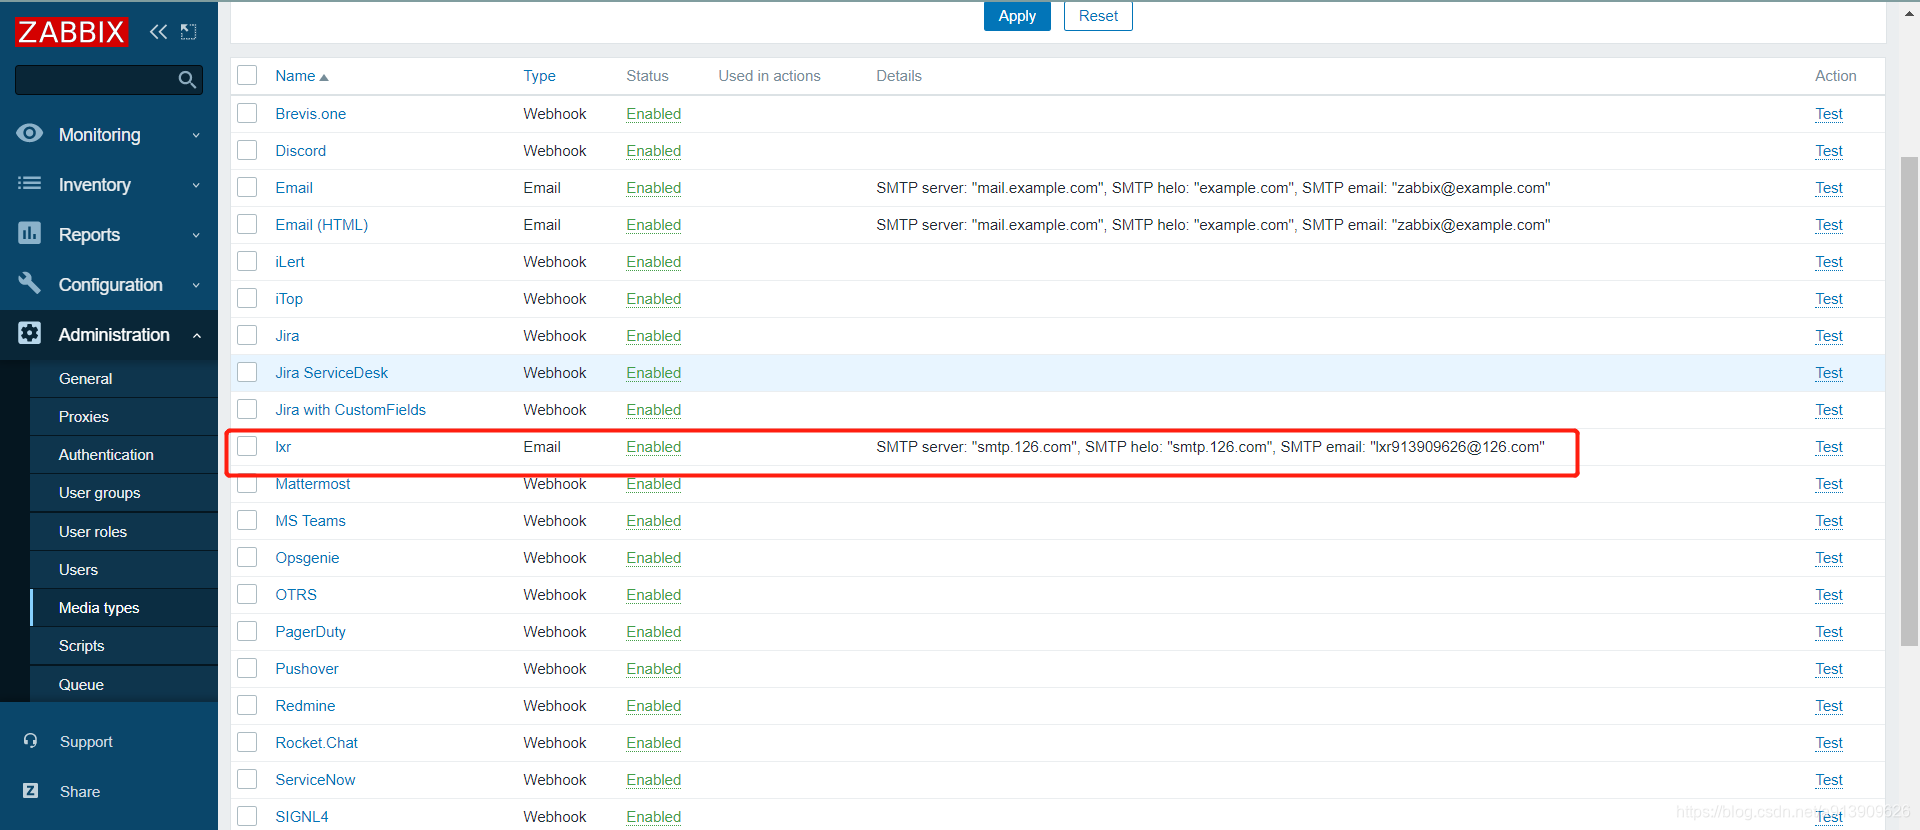Click Test for the lxr row
Image resolution: width=1920 pixels, height=830 pixels.
[x=1829, y=446]
